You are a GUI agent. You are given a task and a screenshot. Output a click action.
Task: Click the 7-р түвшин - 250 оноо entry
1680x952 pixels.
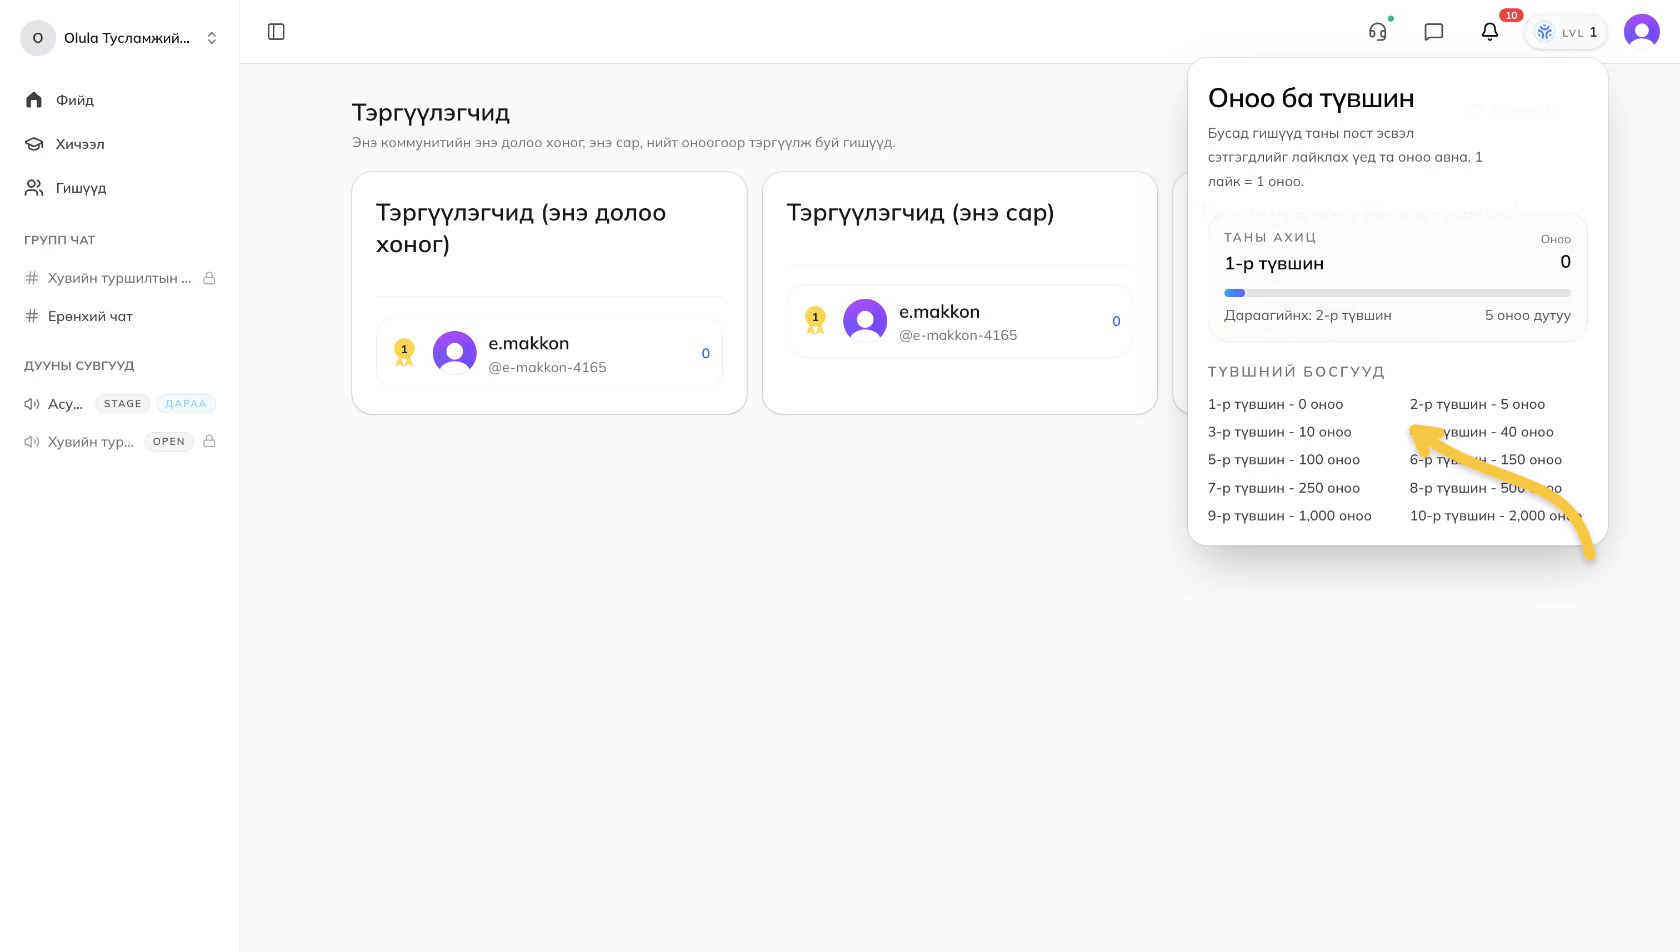pyautogui.click(x=1284, y=488)
